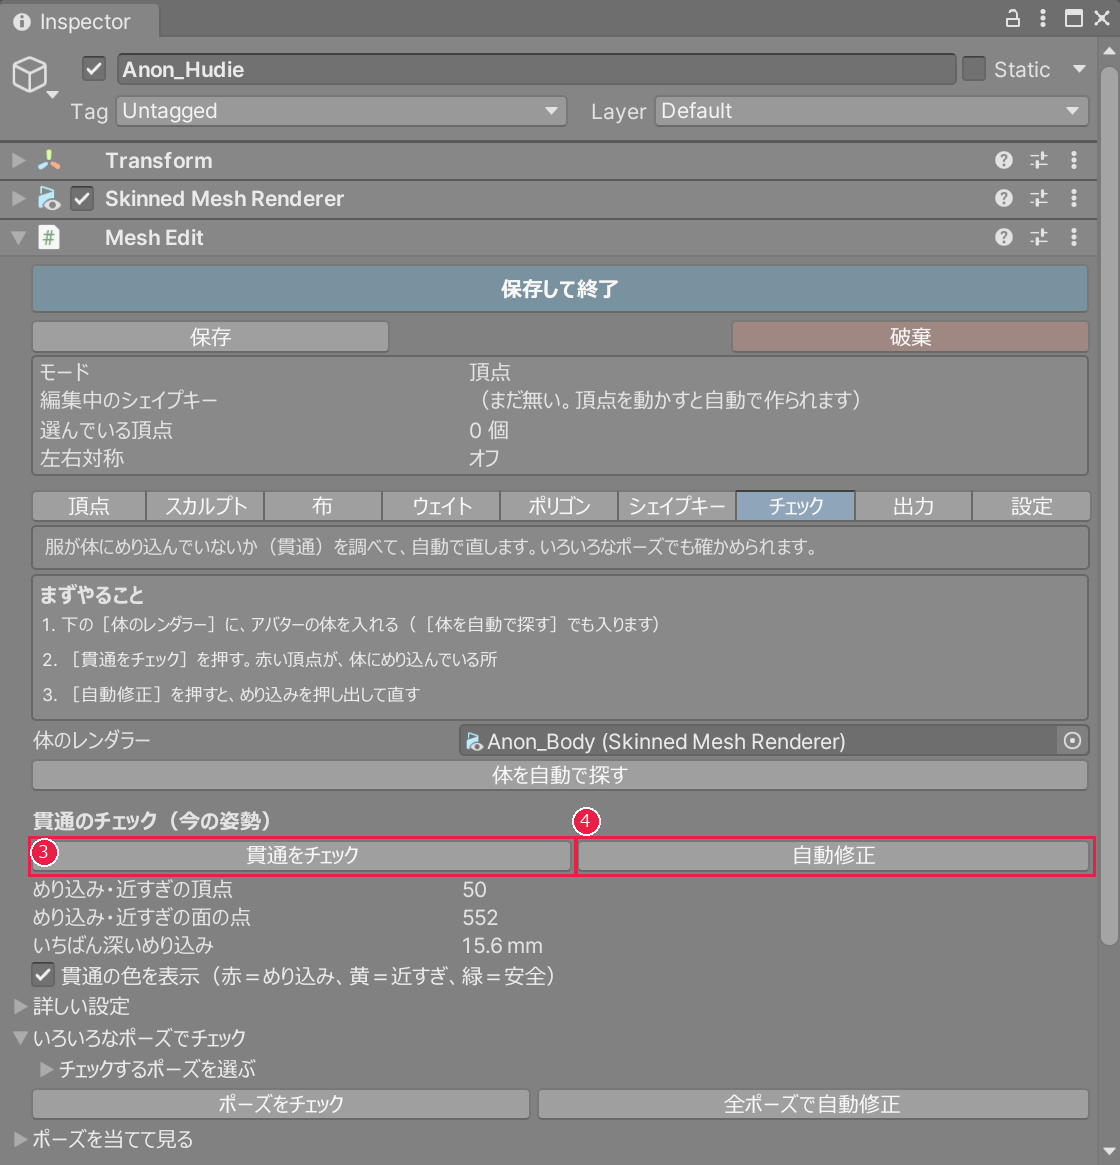The height and width of the screenshot is (1165, 1120).
Task: Click the Transform axes icon
Action: (49, 160)
